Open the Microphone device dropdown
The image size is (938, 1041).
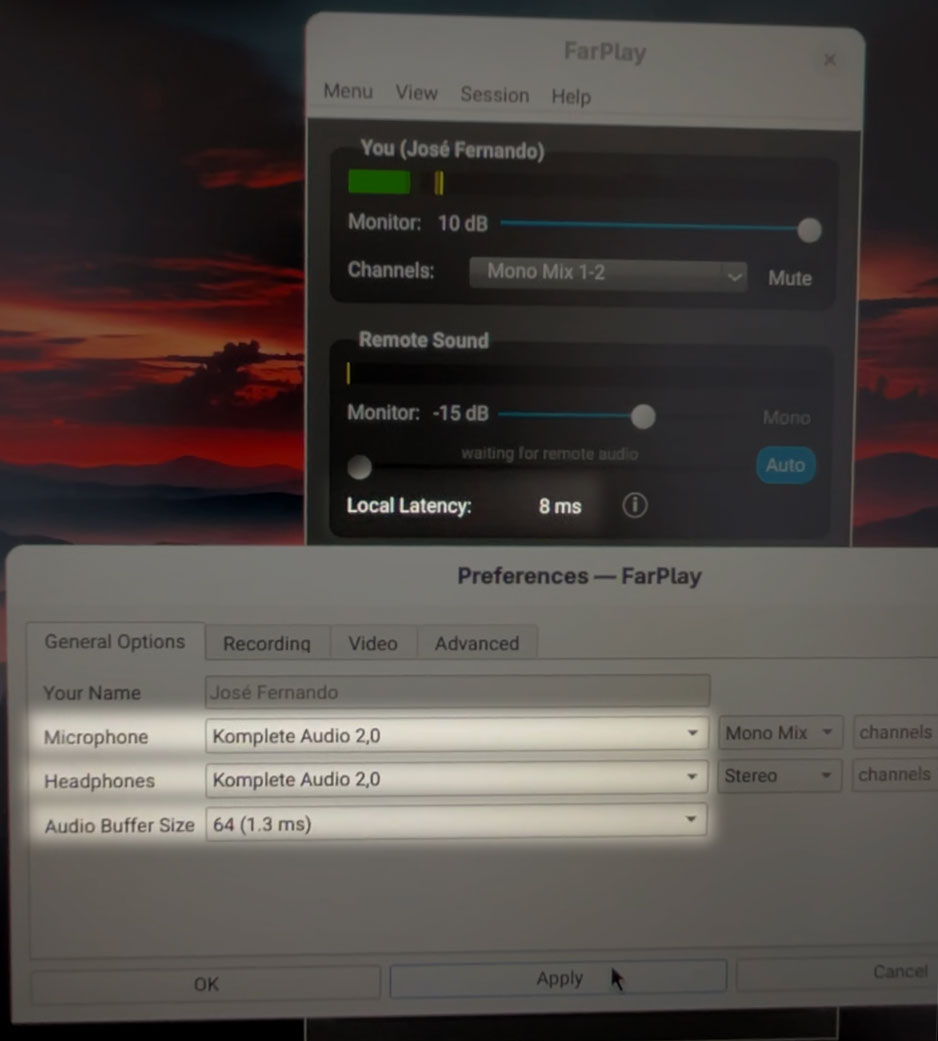(456, 737)
